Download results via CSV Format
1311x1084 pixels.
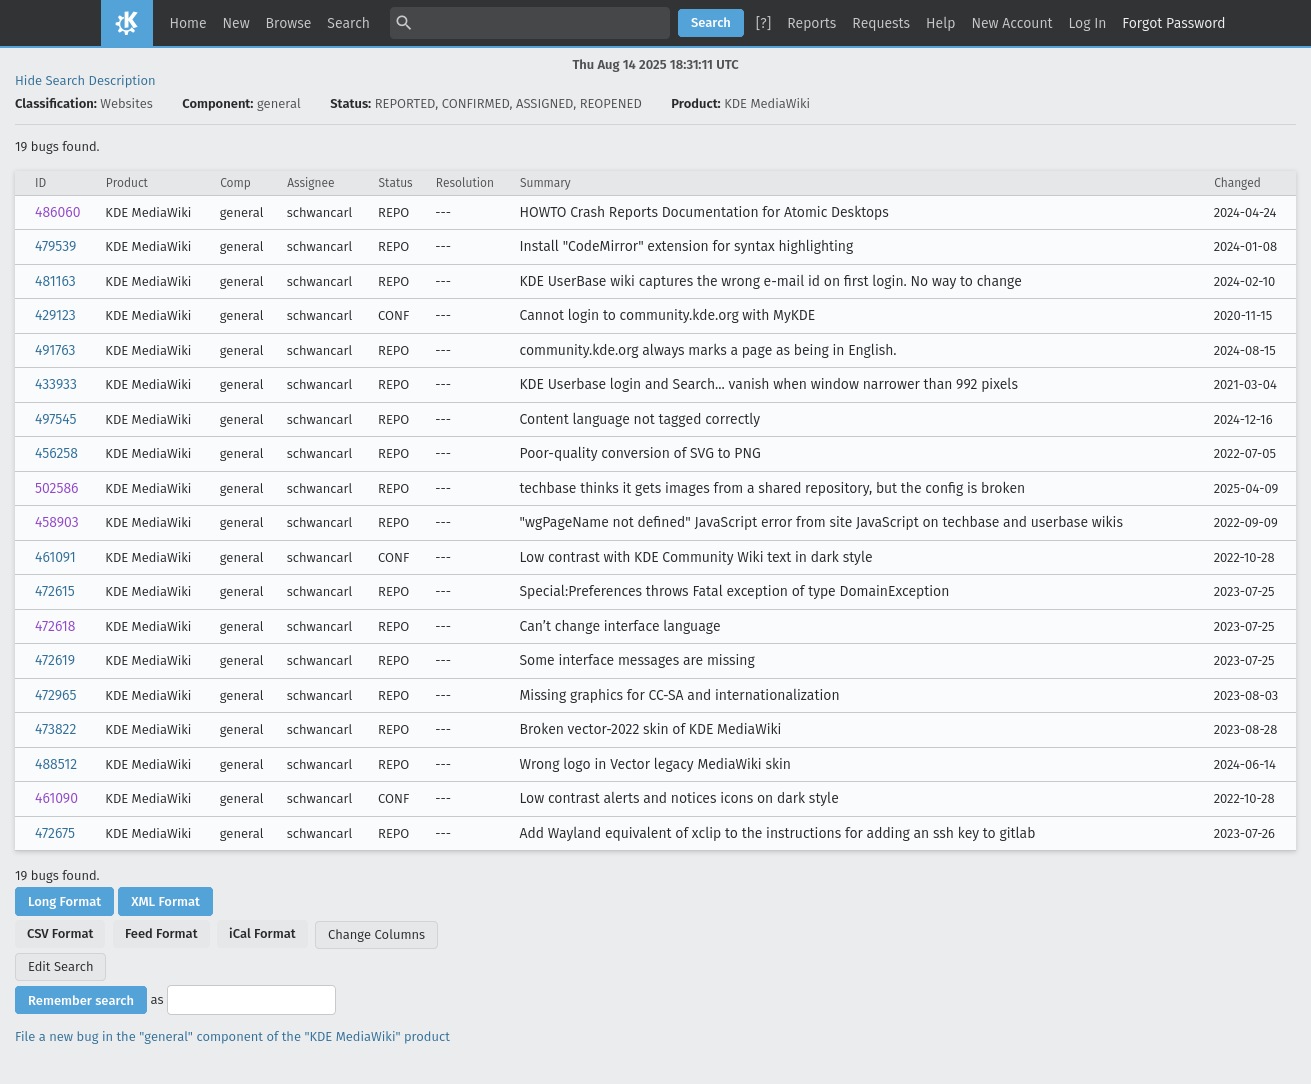(60, 934)
